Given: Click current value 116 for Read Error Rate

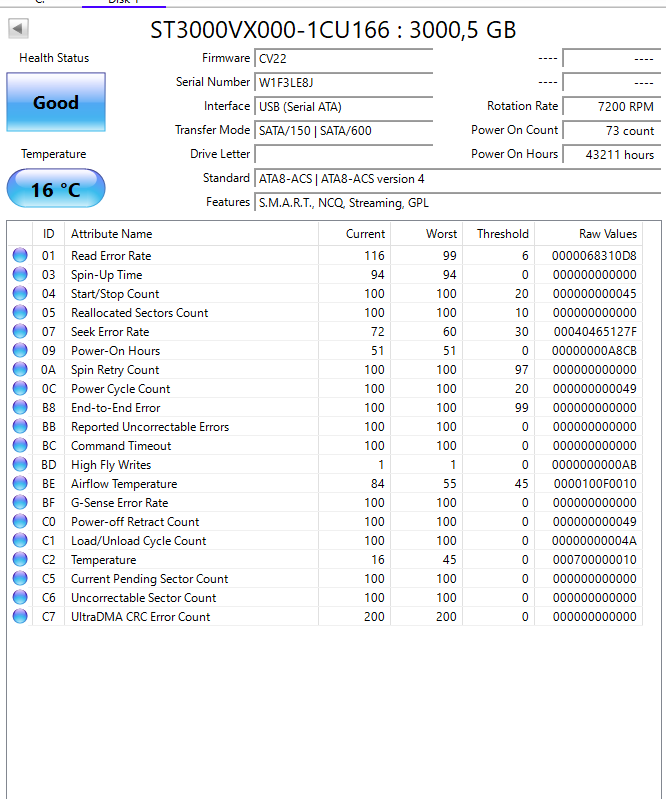Looking at the screenshot, I should coord(374,256).
